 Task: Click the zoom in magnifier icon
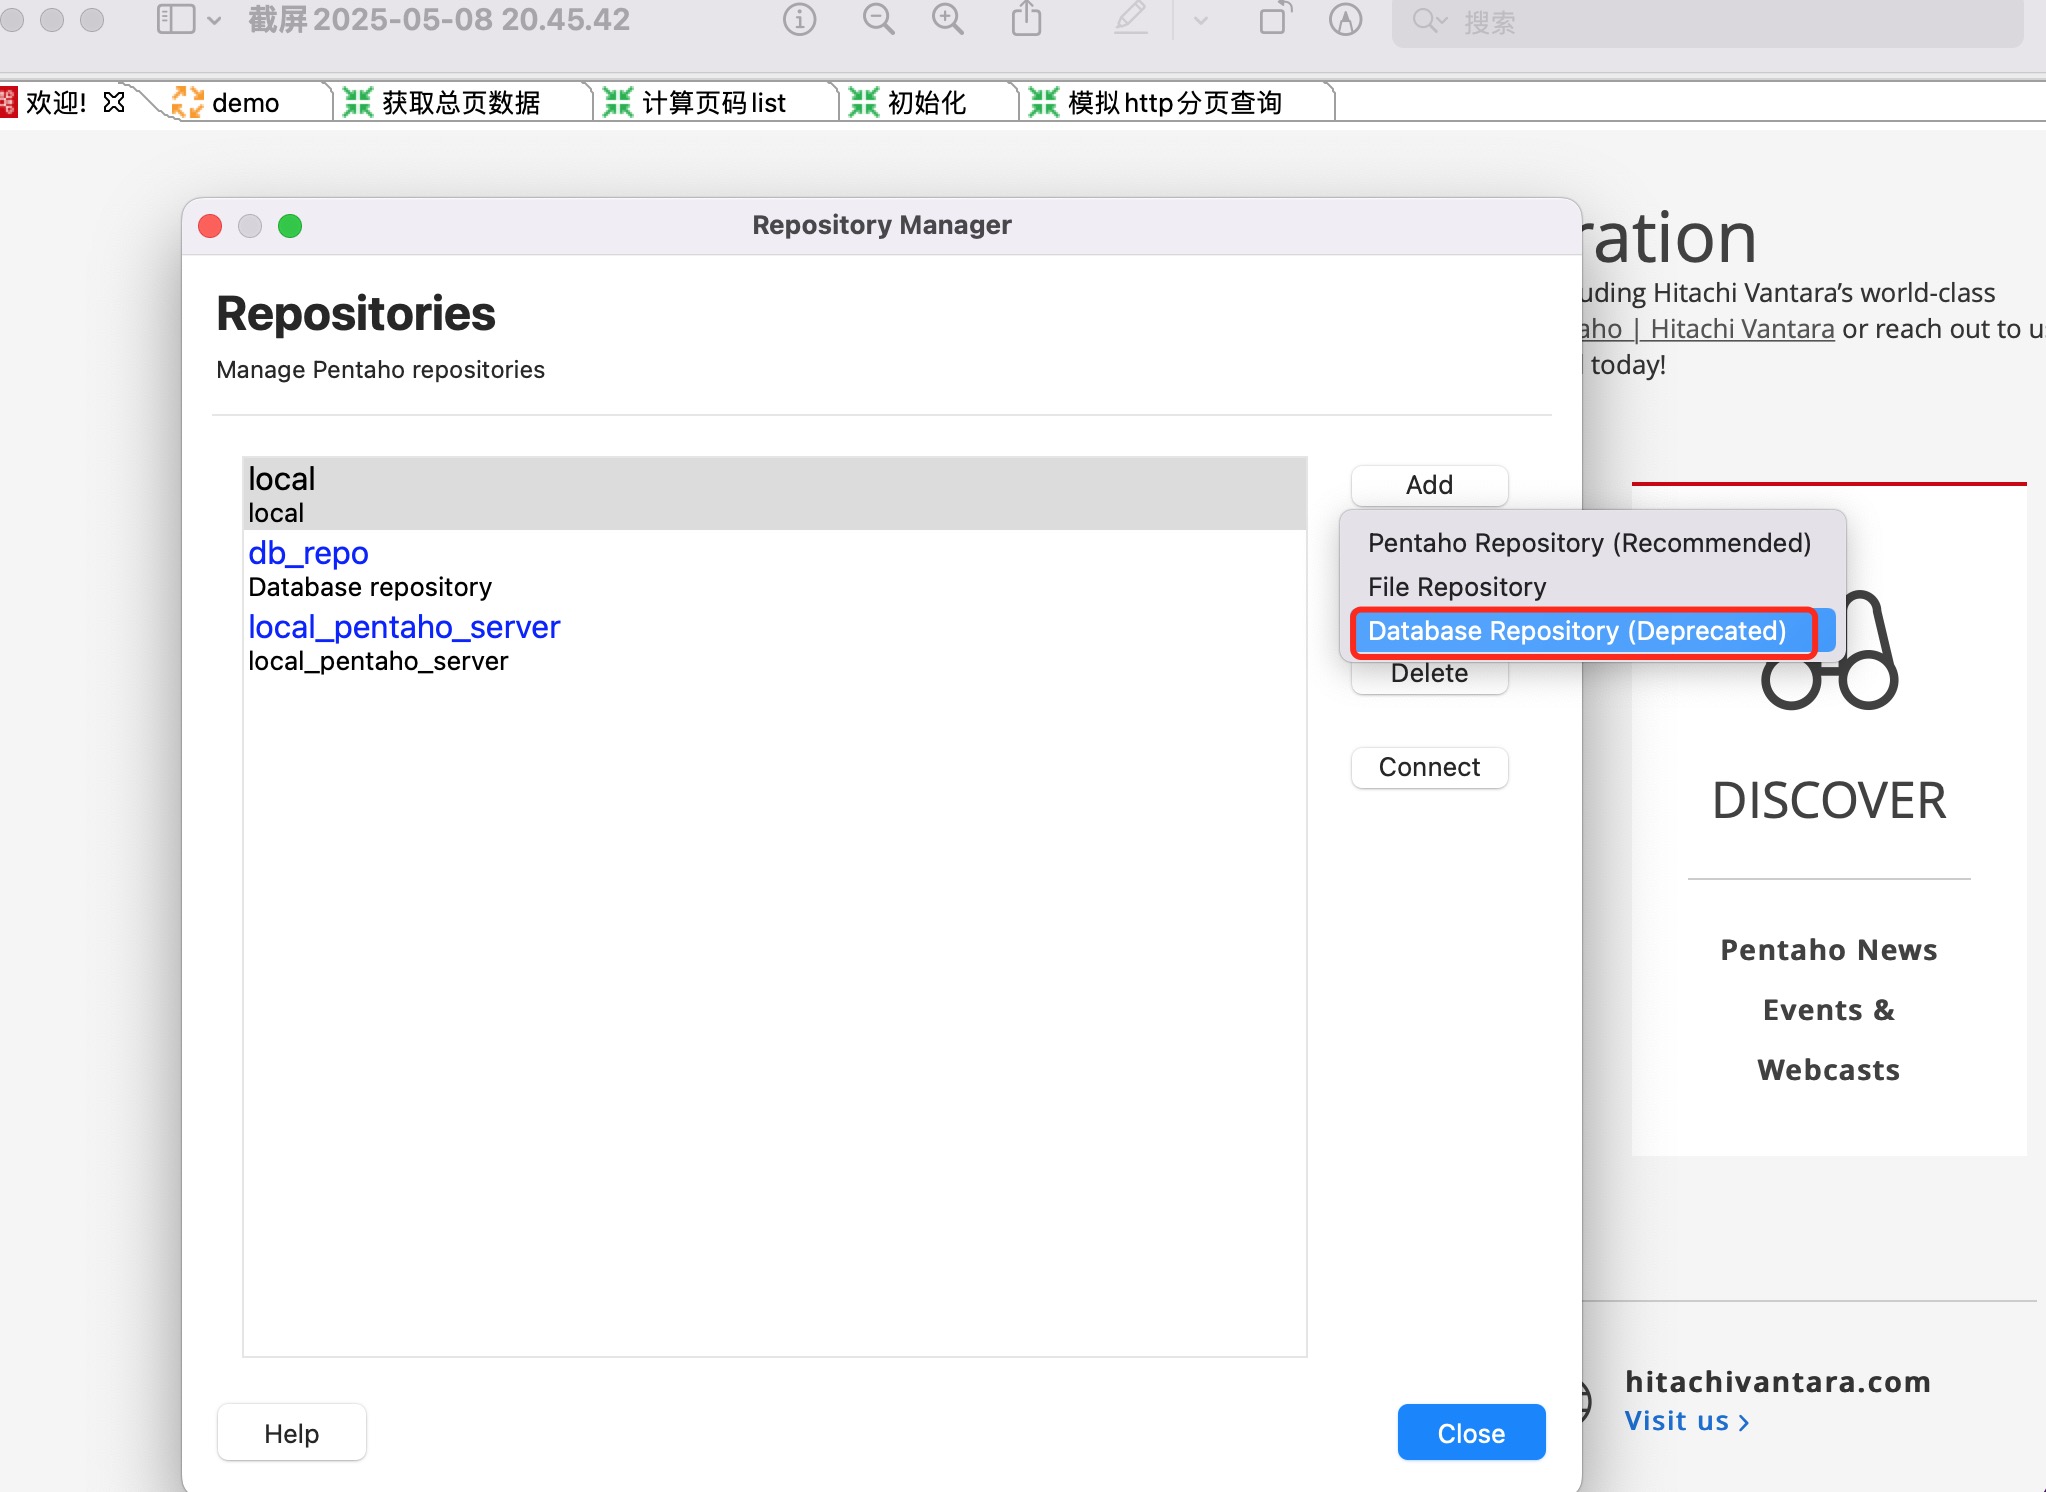[947, 20]
